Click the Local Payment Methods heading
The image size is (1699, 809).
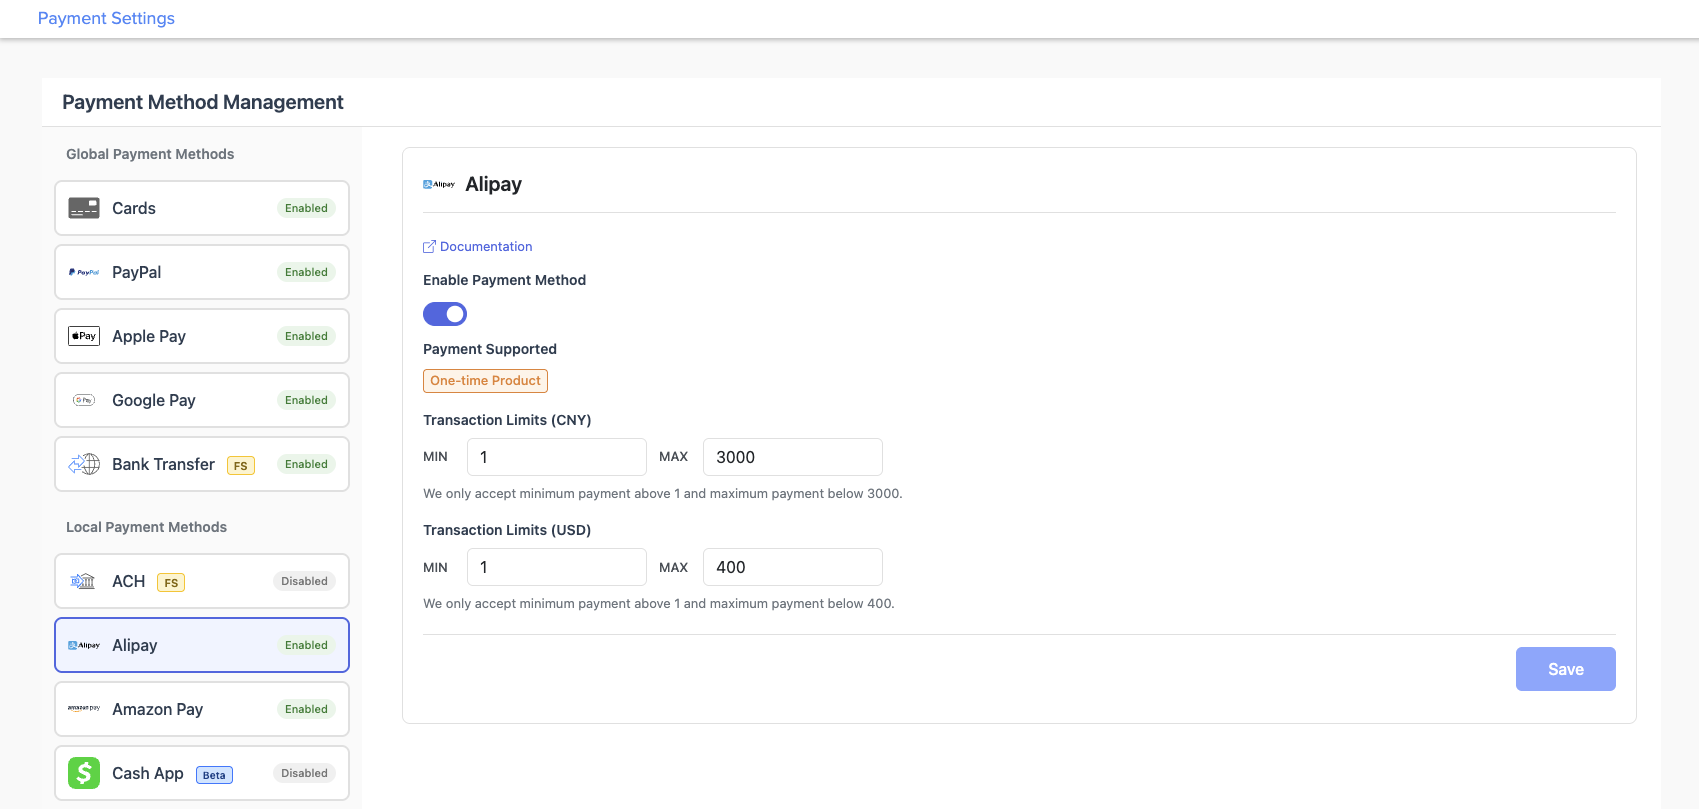[146, 527]
